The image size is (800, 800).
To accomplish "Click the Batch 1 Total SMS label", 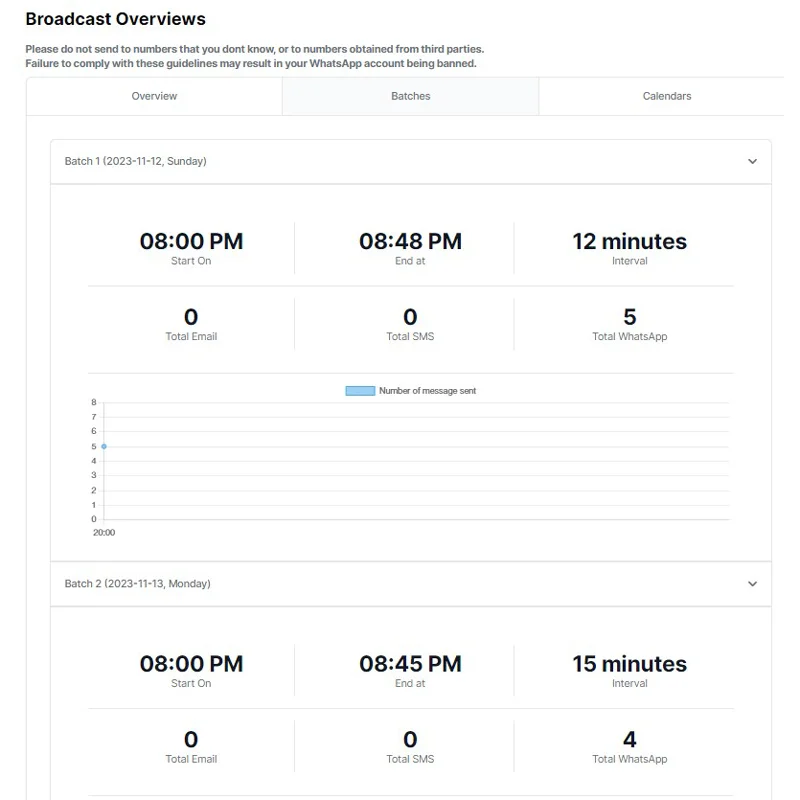I will tap(410, 336).
